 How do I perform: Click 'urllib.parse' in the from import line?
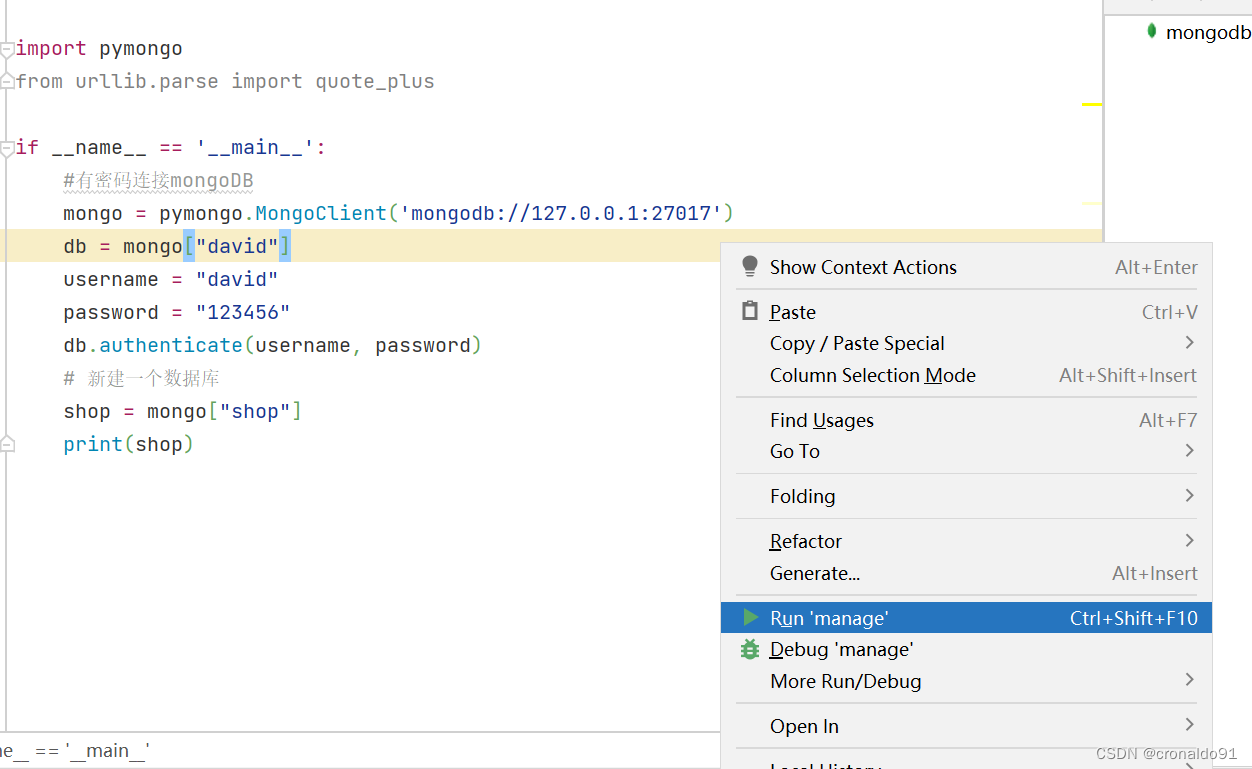pos(147,82)
